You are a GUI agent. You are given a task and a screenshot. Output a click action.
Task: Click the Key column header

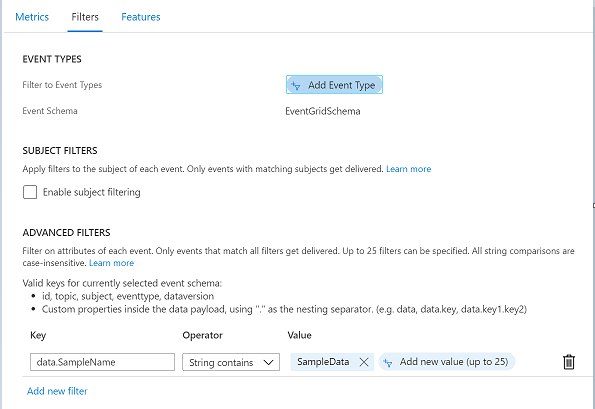point(38,335)
